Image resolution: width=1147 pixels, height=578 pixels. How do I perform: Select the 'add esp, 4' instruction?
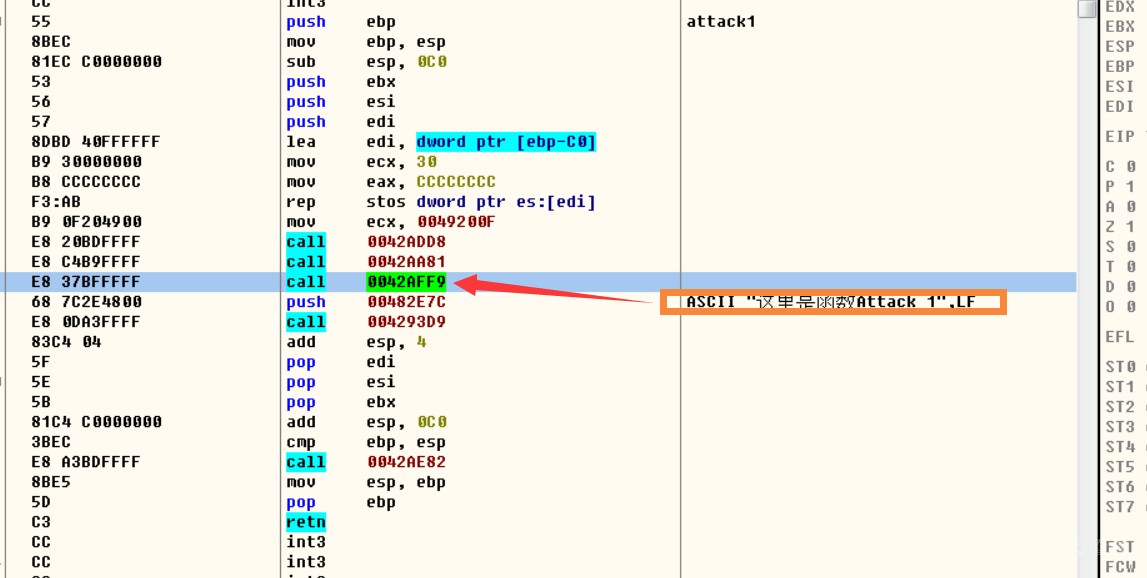click(356, 342)
